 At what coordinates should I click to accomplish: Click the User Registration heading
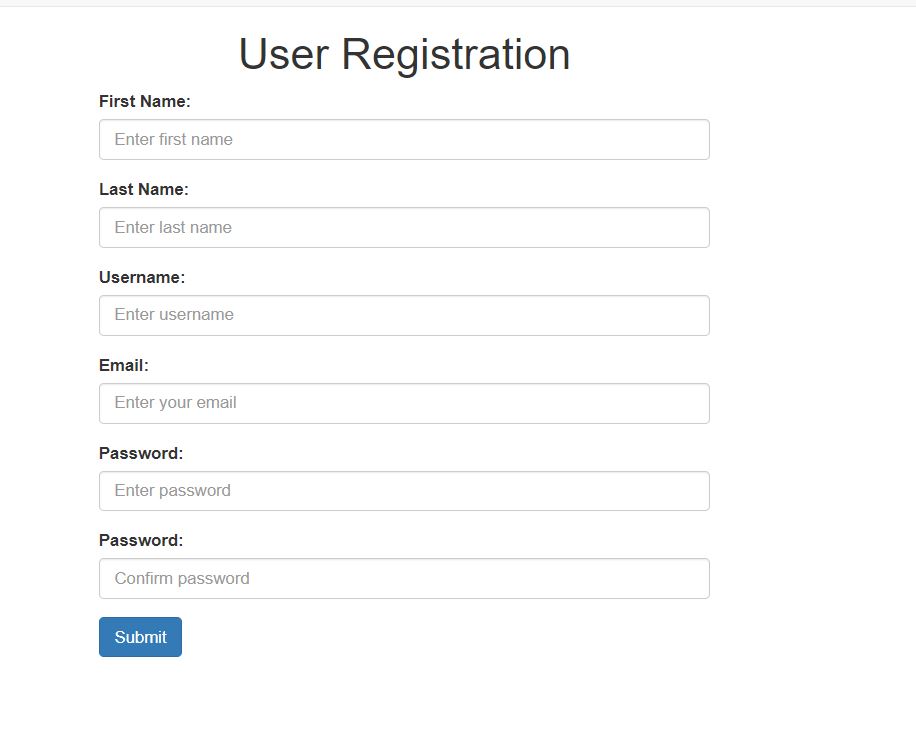(x=403, y=54)
